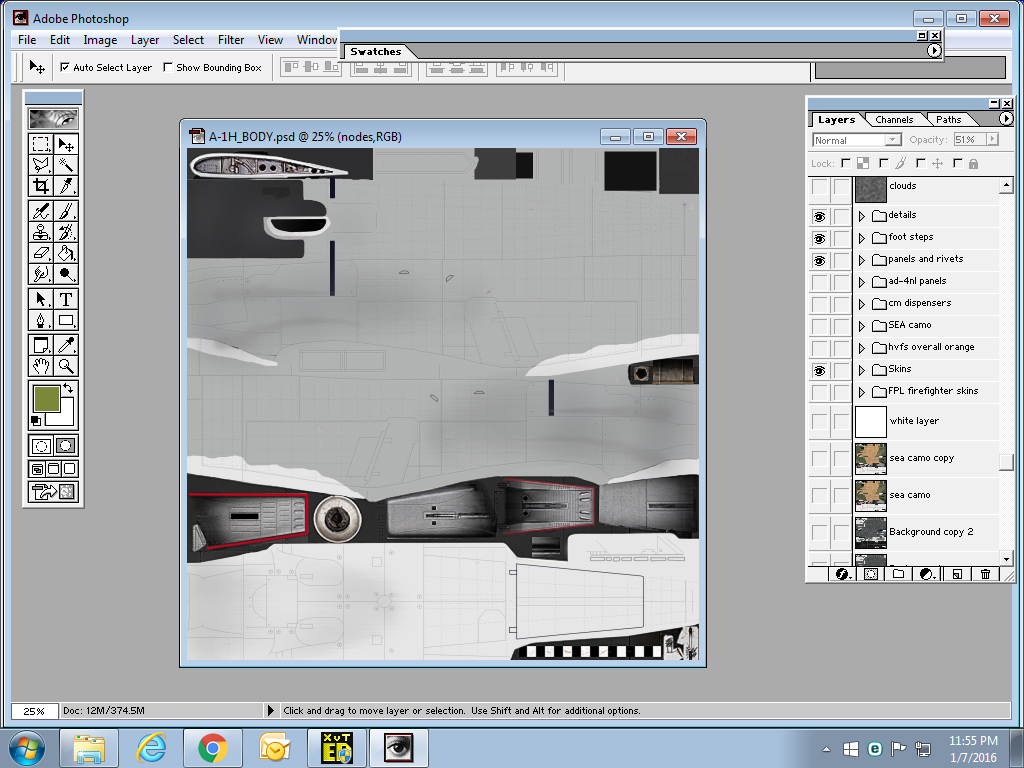Delete layer with the trash icon

[x=985, y=574]
